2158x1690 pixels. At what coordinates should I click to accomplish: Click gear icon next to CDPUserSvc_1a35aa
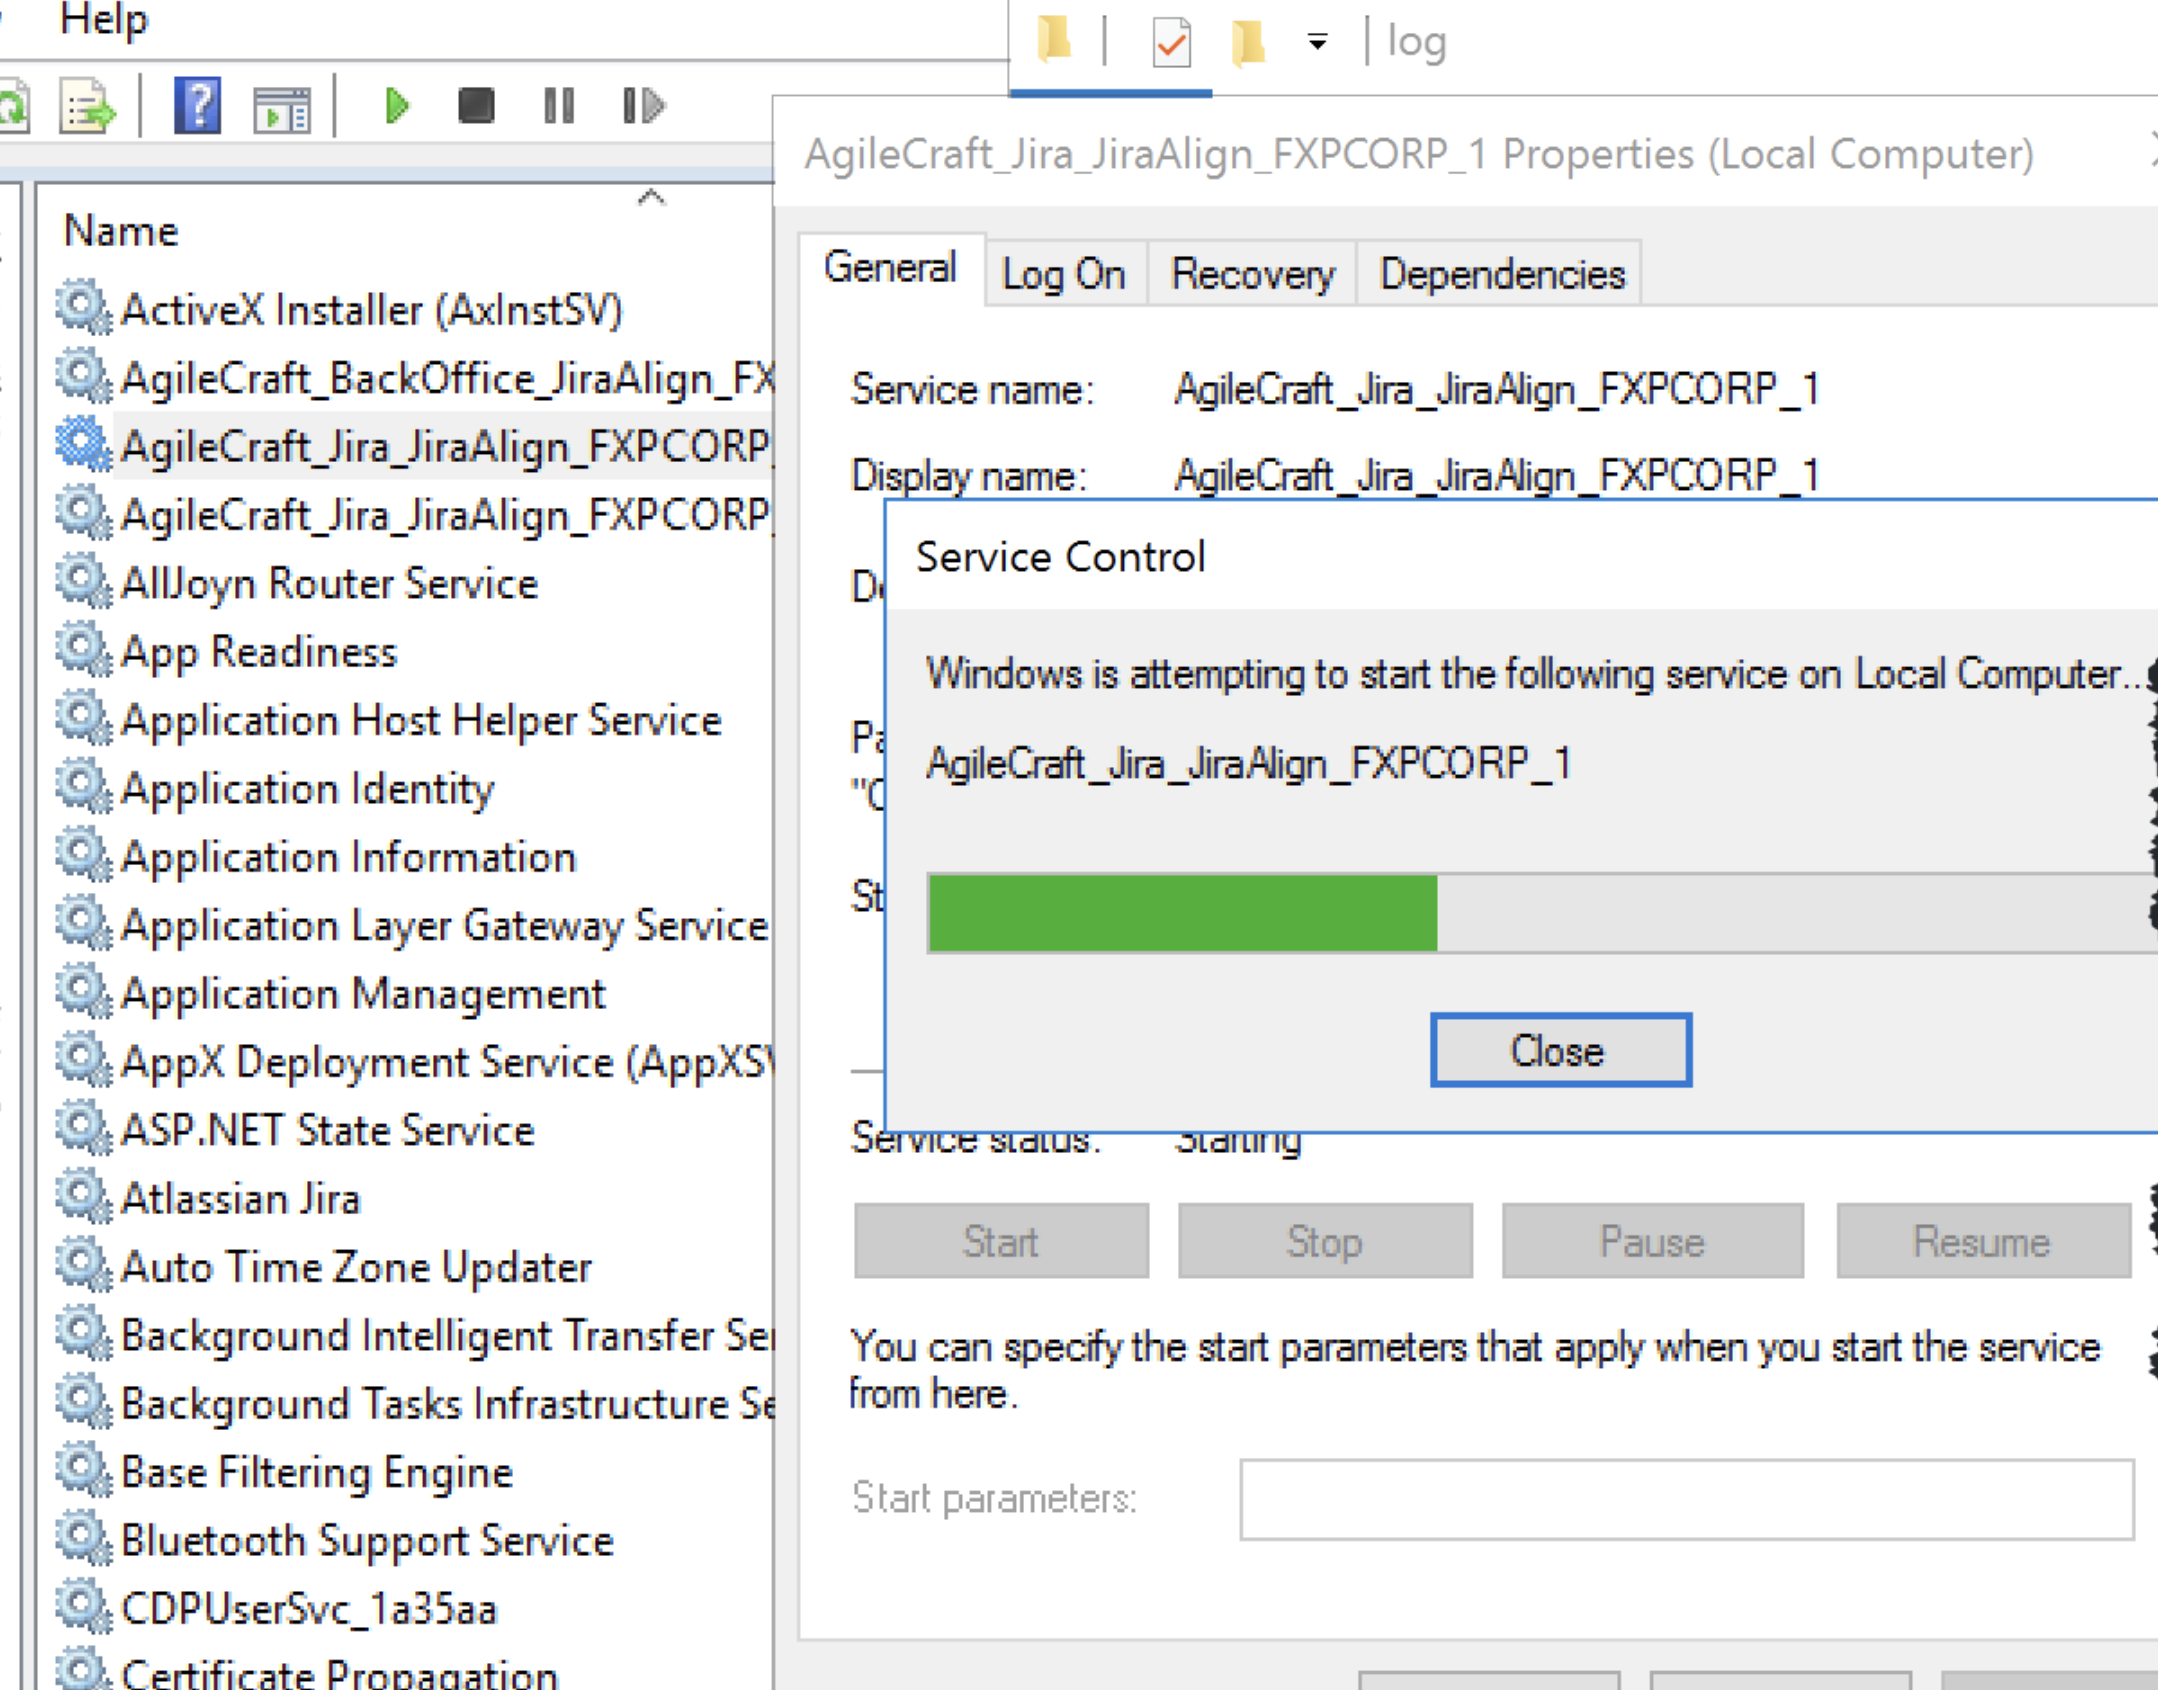tap(83, 1607)
